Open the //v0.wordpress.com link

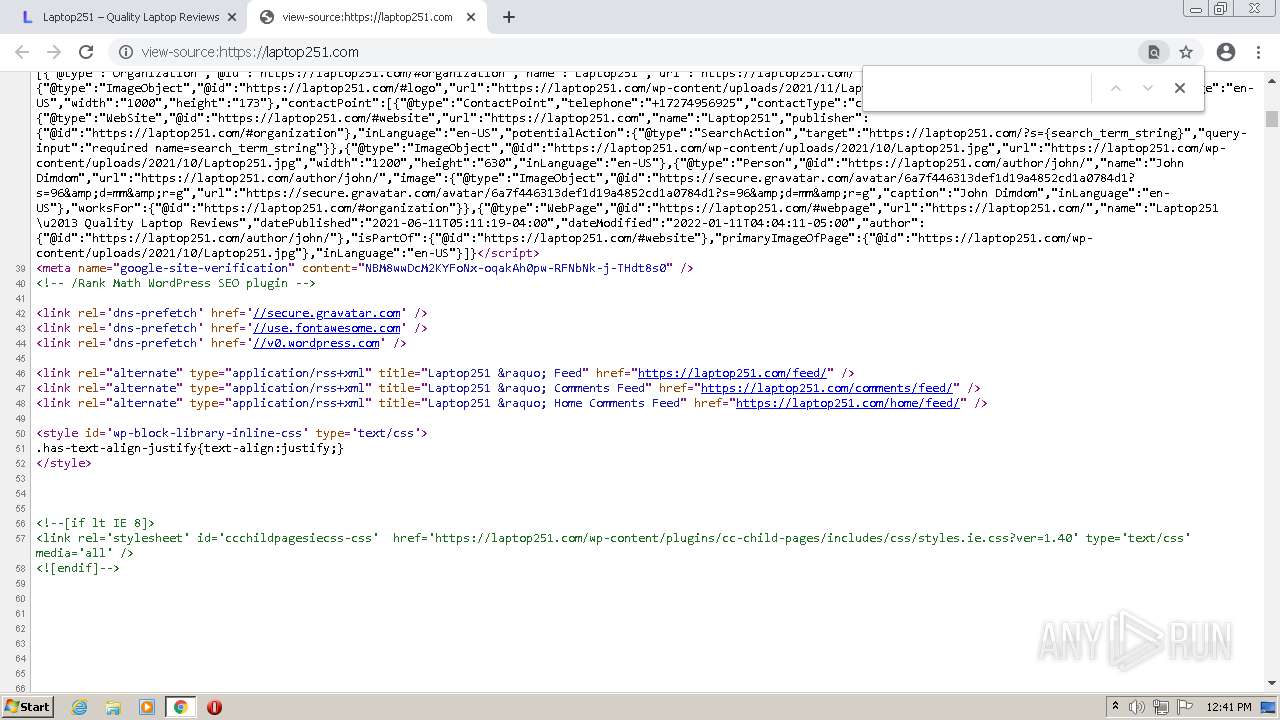316,343
